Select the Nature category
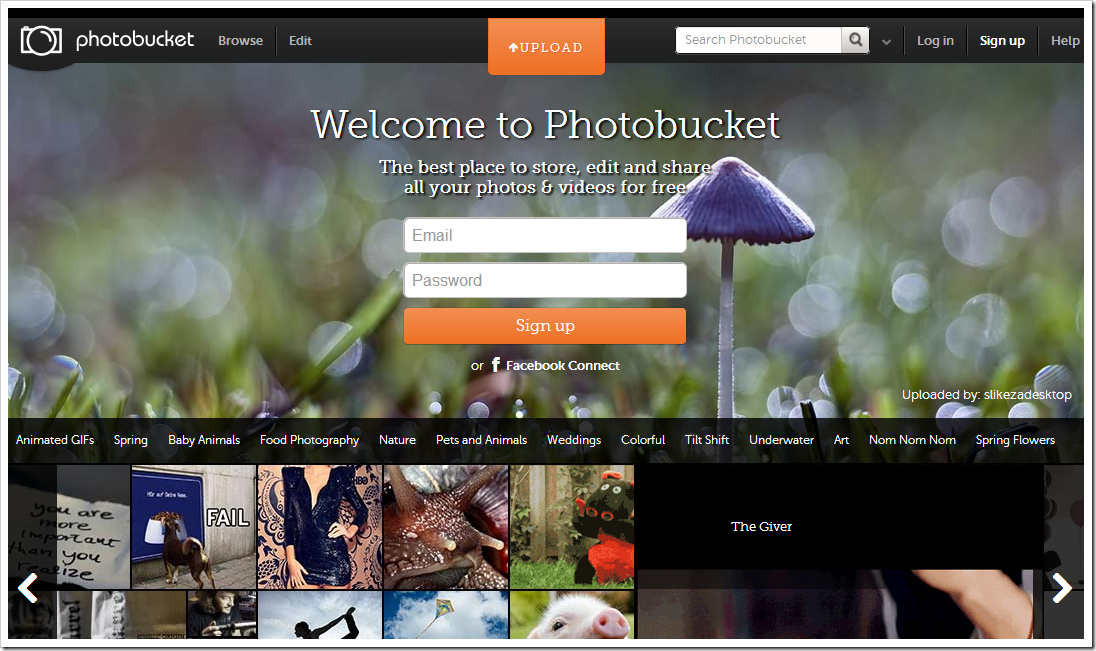 coord(398,440)
